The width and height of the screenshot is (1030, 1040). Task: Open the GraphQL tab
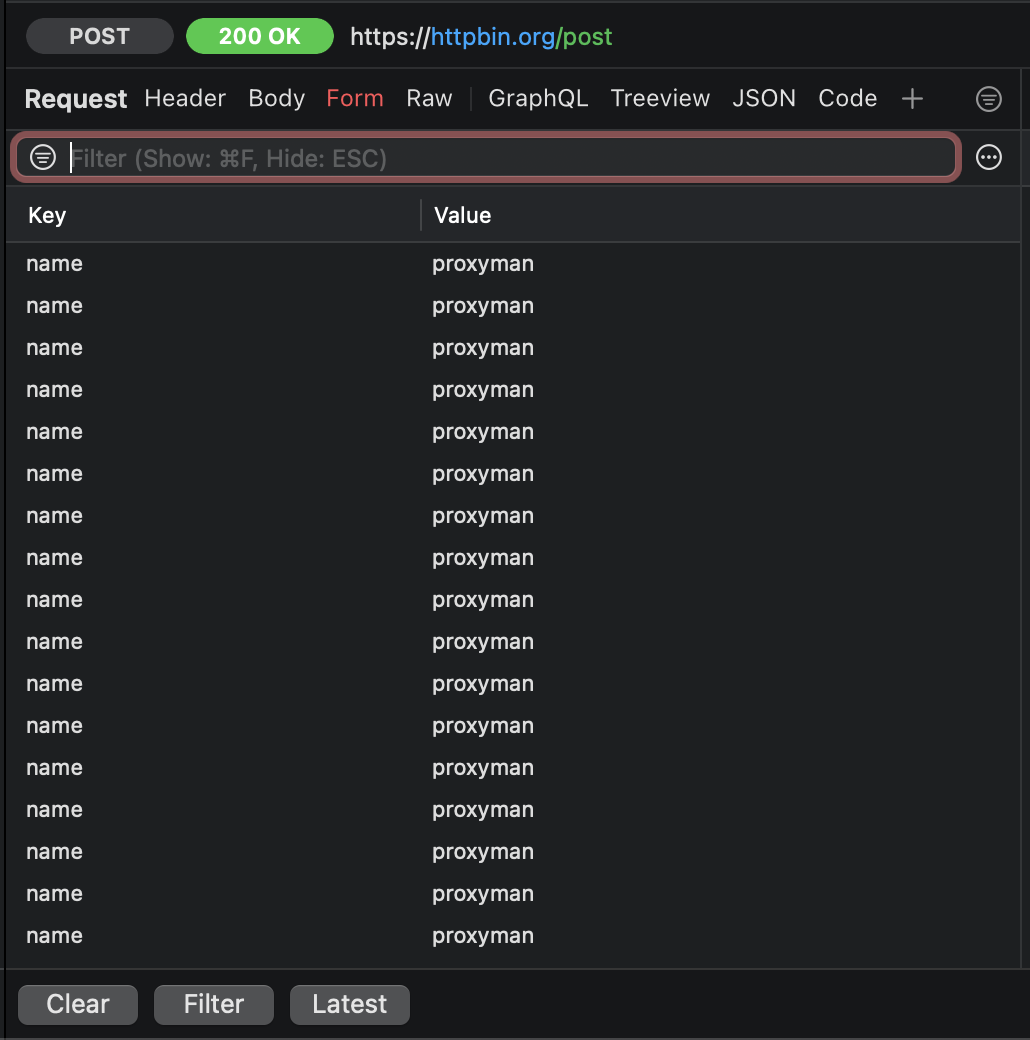click(x=538, y=98)
